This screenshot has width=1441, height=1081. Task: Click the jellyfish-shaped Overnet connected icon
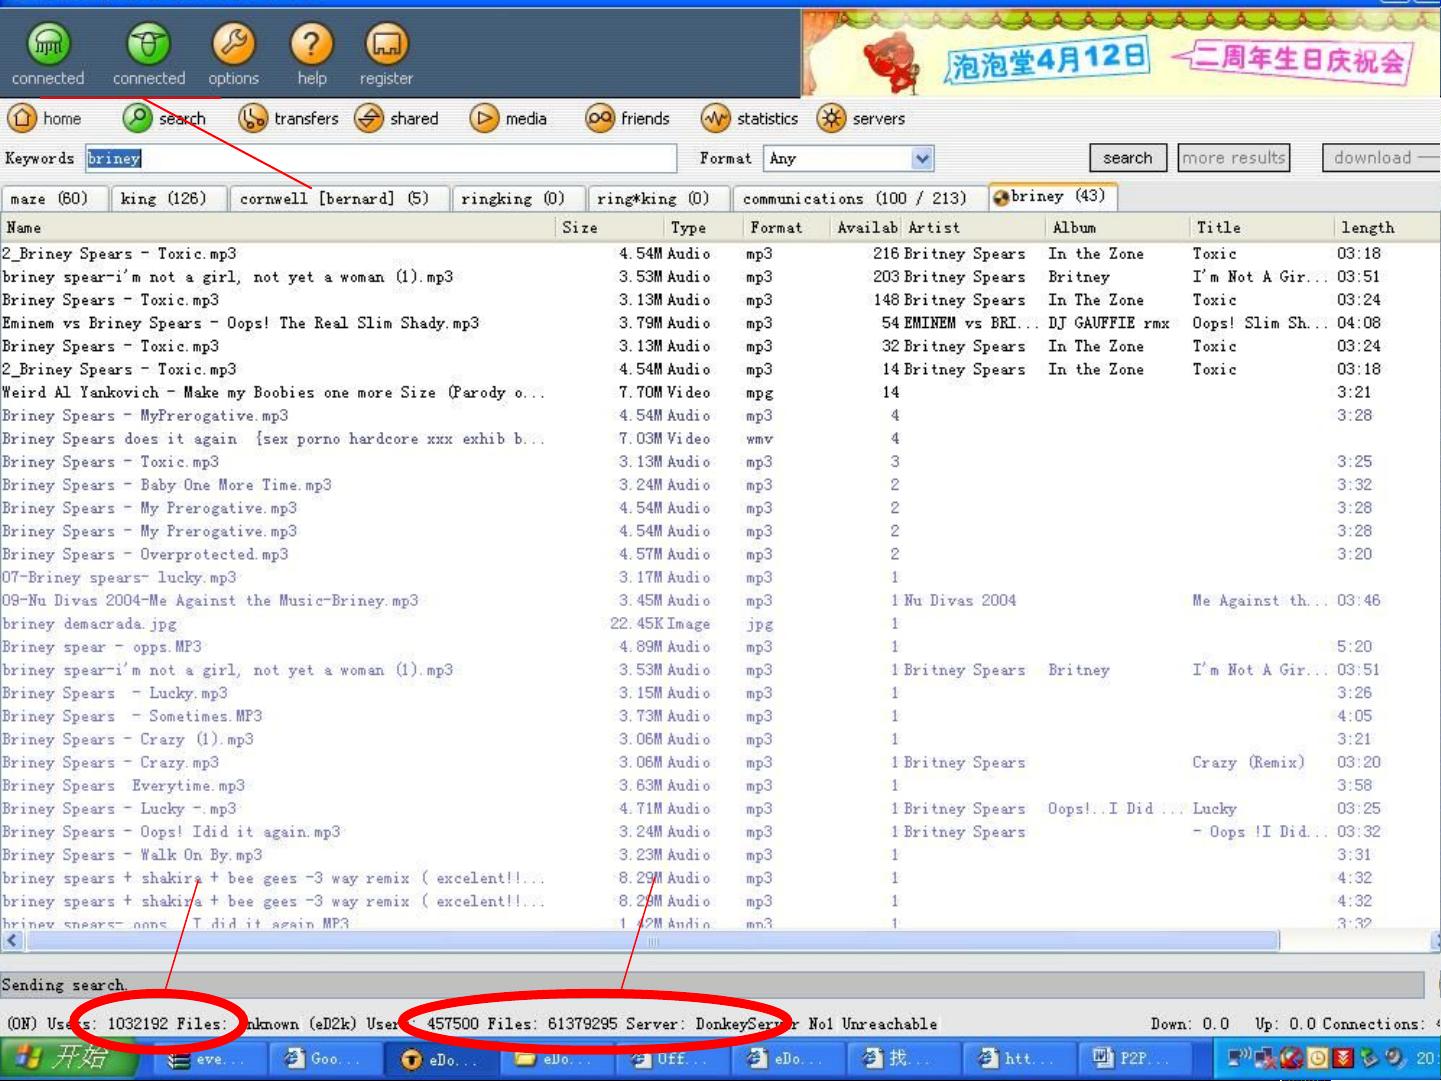[48, 44]
